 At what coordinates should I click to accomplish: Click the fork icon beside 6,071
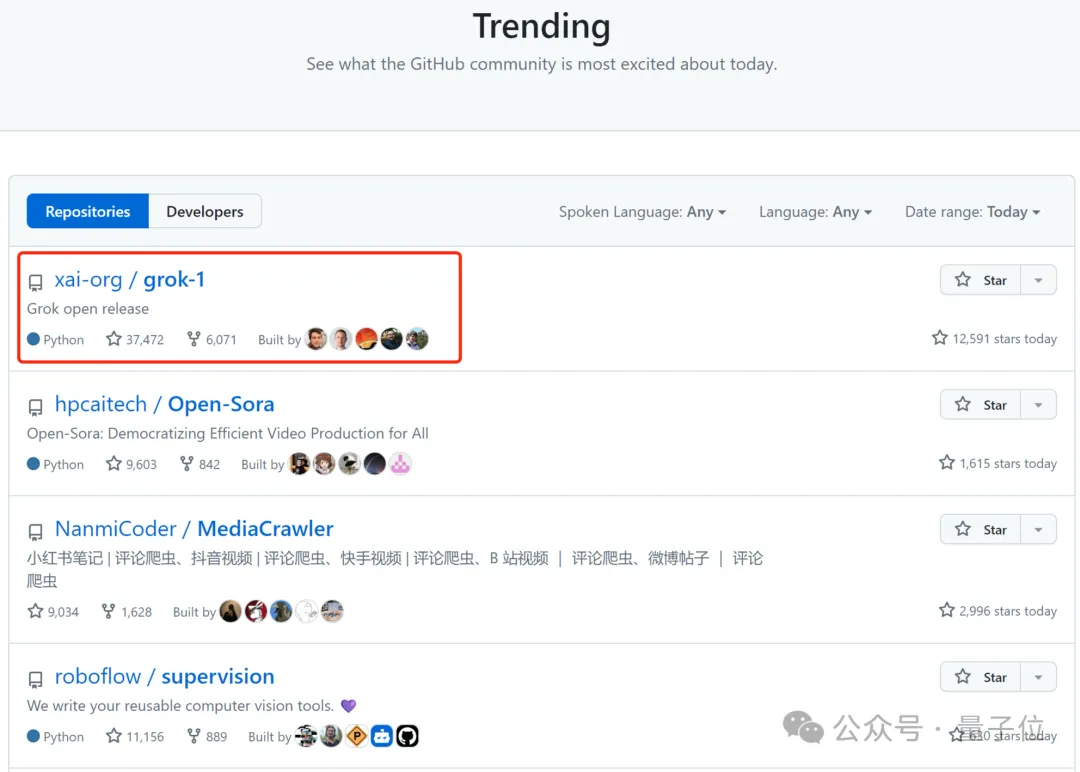(x=194, y=339)
